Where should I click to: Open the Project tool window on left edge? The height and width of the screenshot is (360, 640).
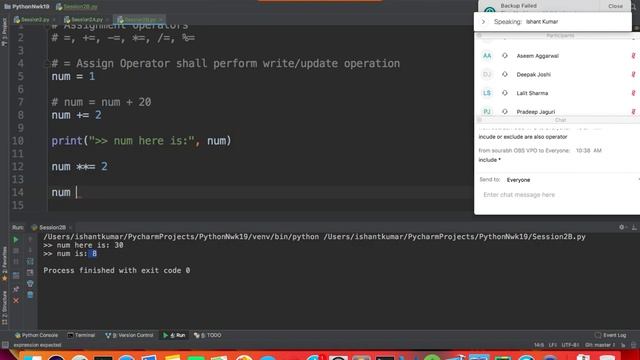click(4, 31)
